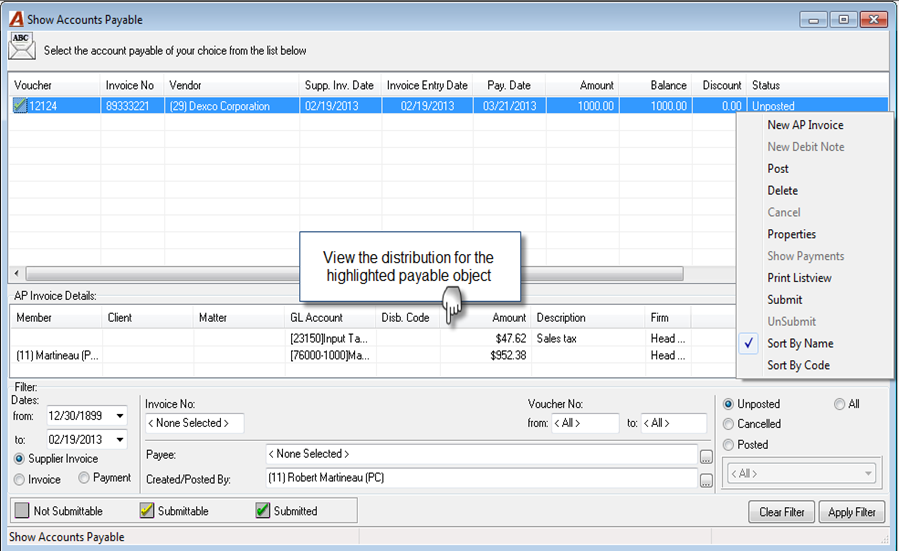This screenshot has width=899, height=551.
Task: Select the Unposted radio button
Action: tap(728, 404)
